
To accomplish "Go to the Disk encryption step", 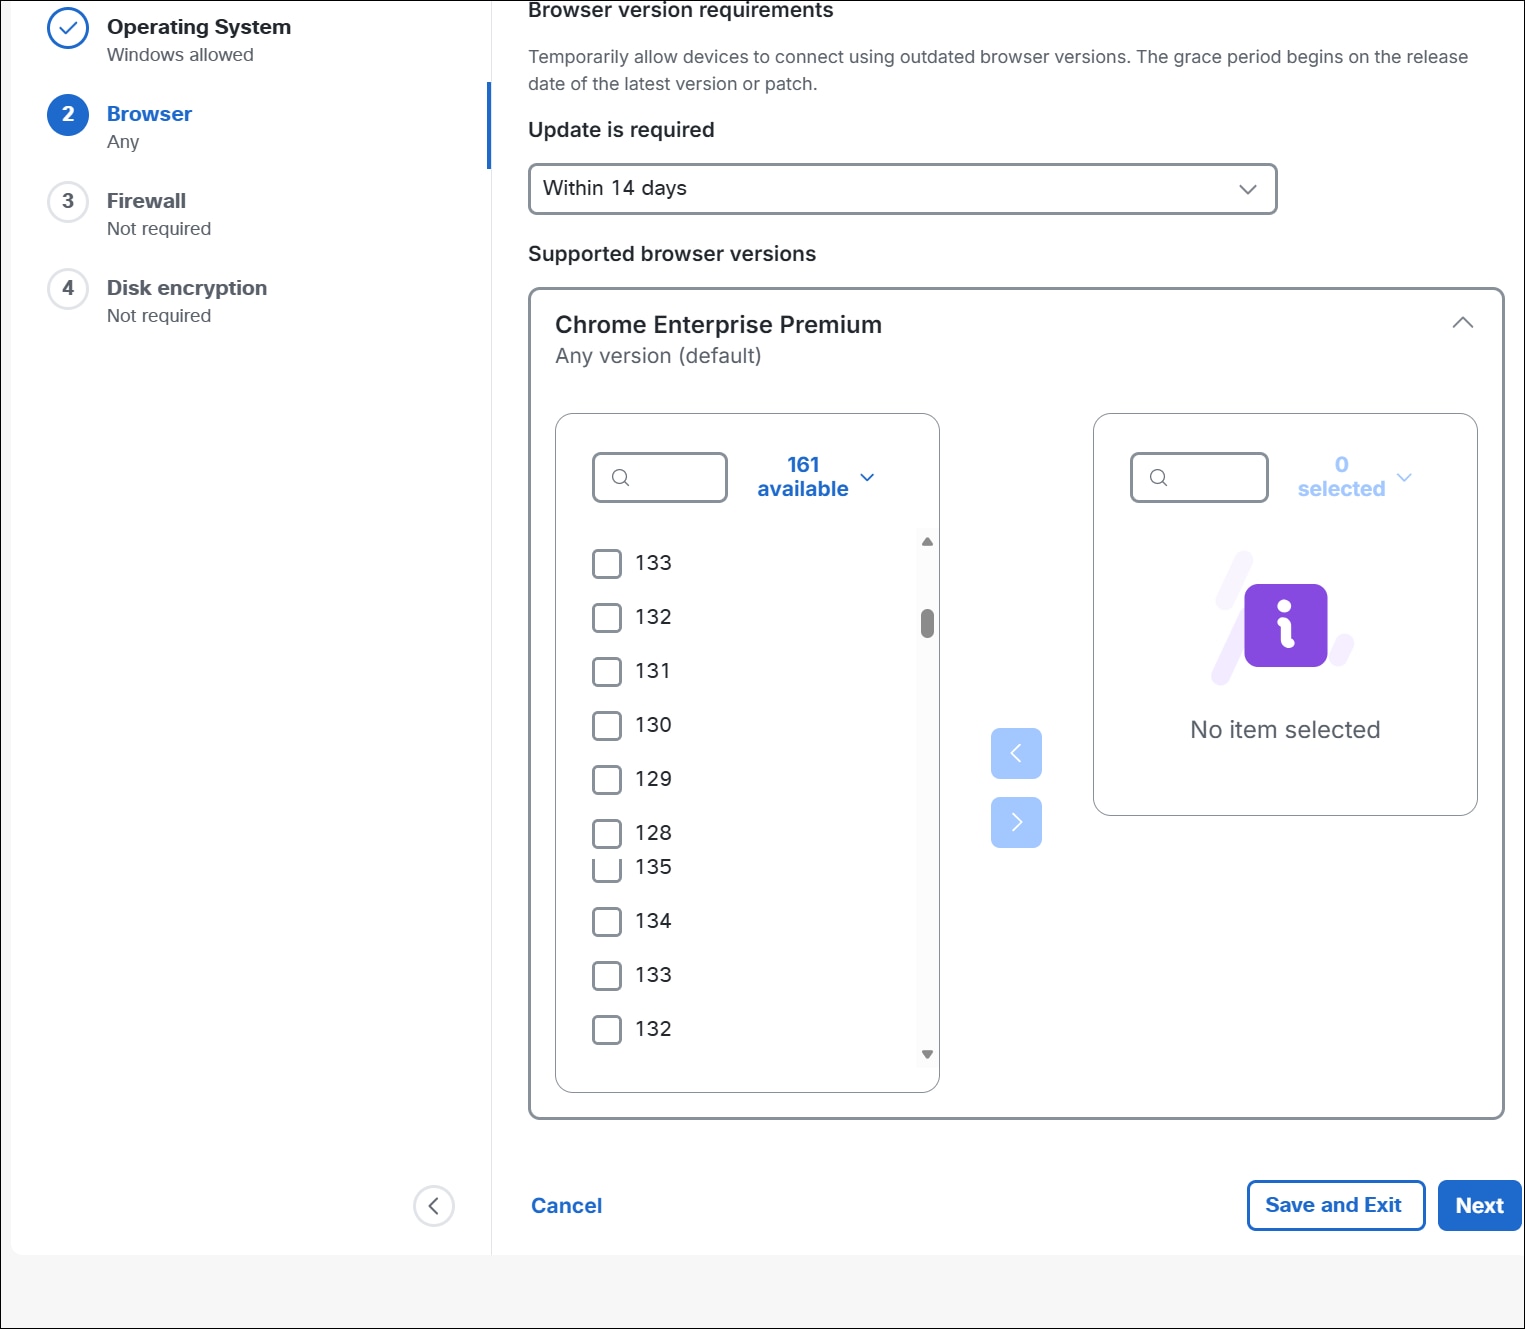I will (x=187, y=288).
